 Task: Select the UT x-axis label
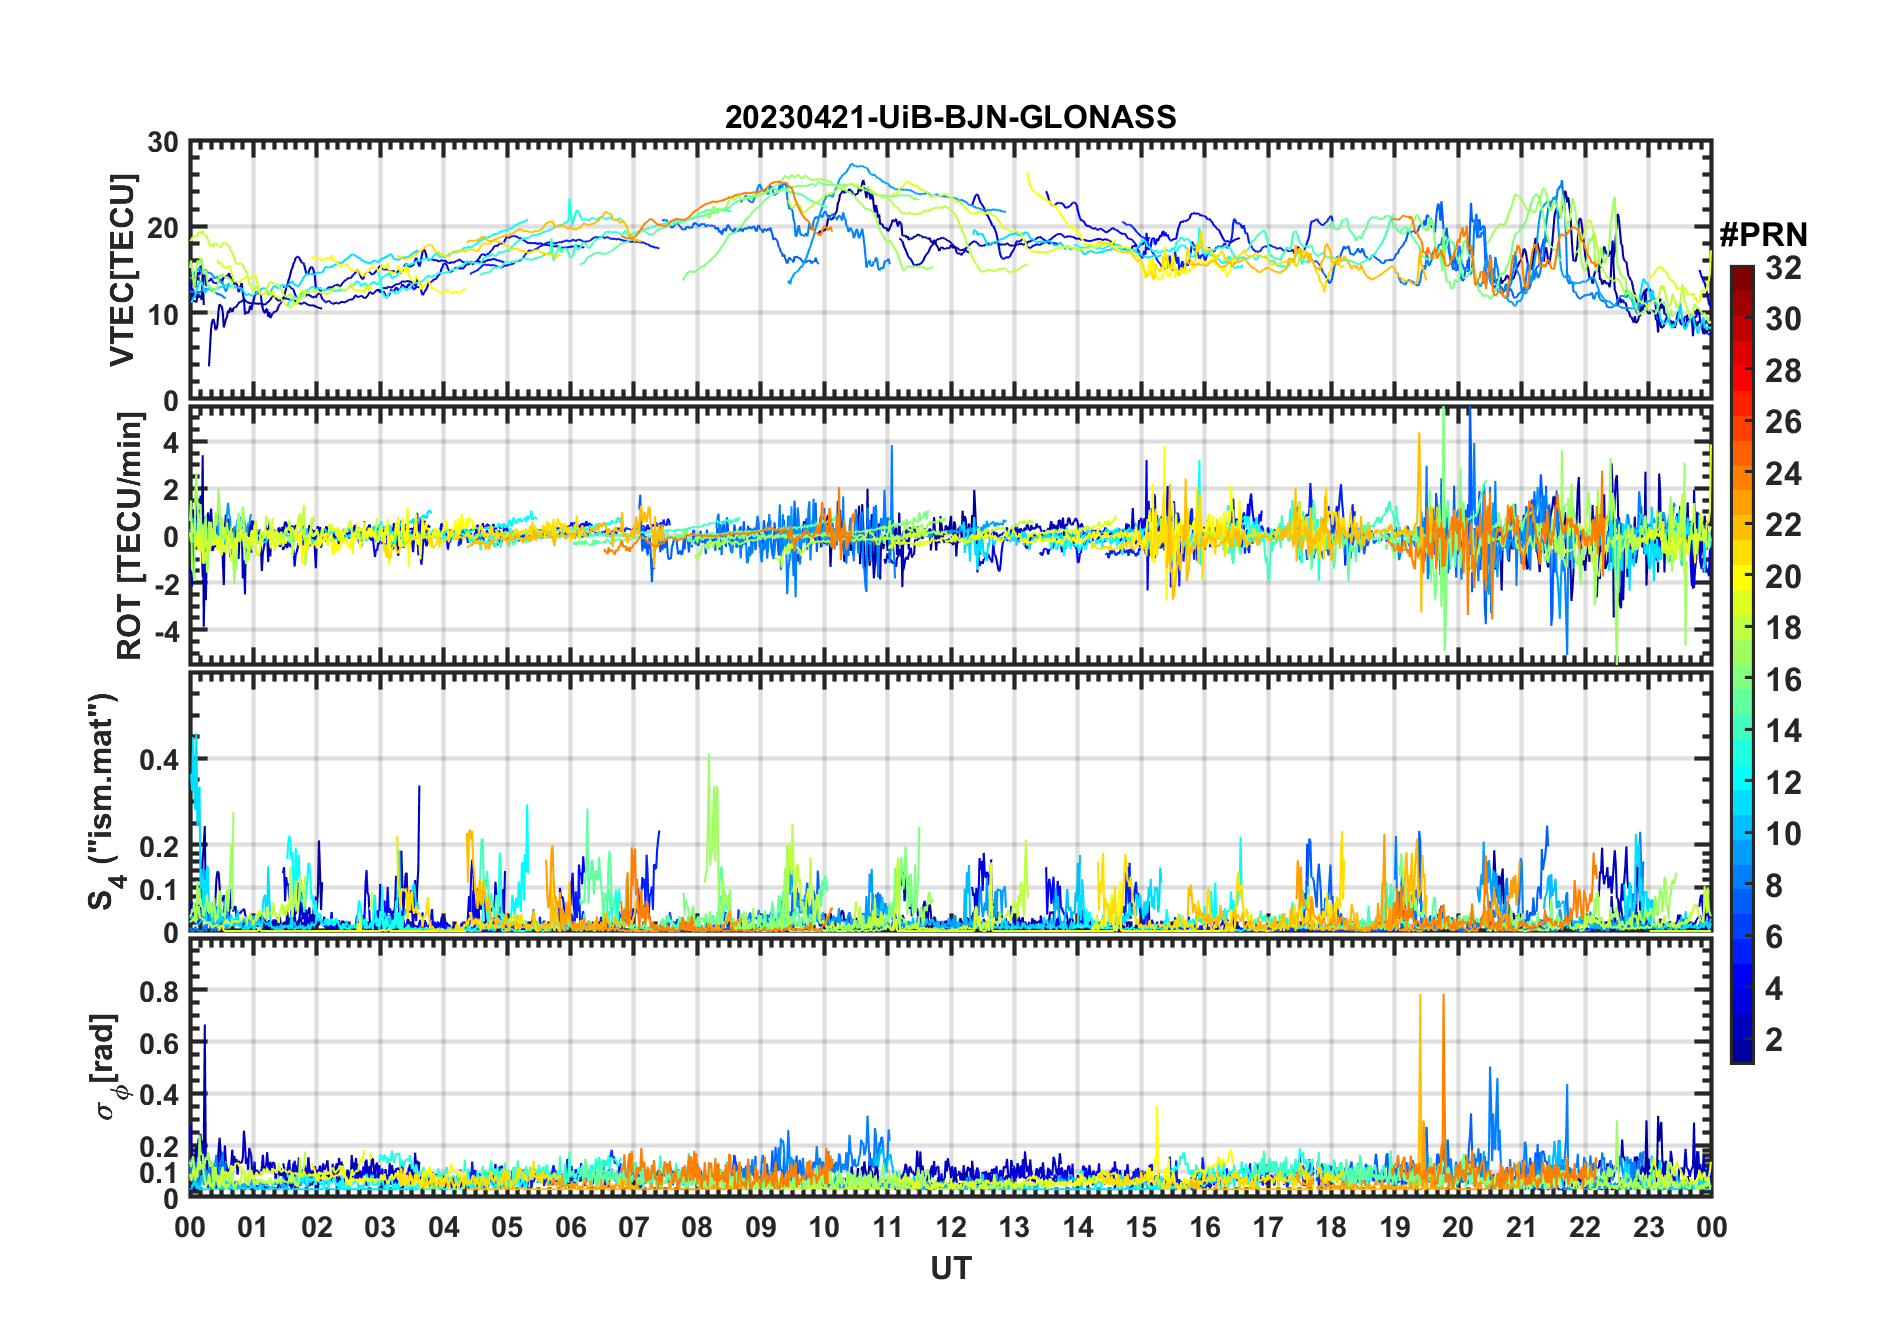click(950, 1268)
